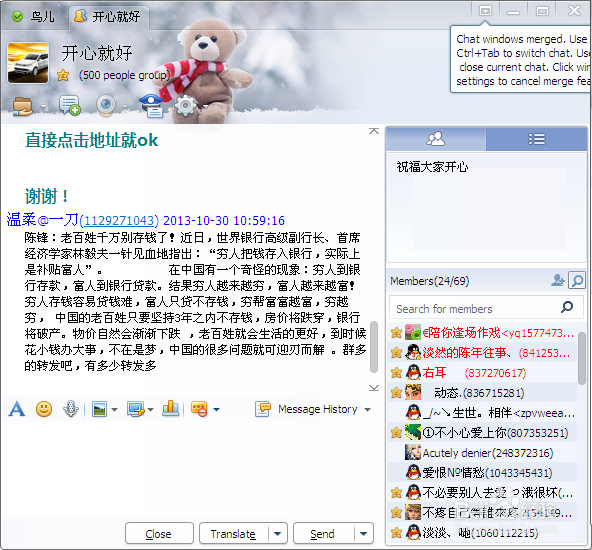
Task: Start a group video with webcam icon
Action: (x=106, y=105)
